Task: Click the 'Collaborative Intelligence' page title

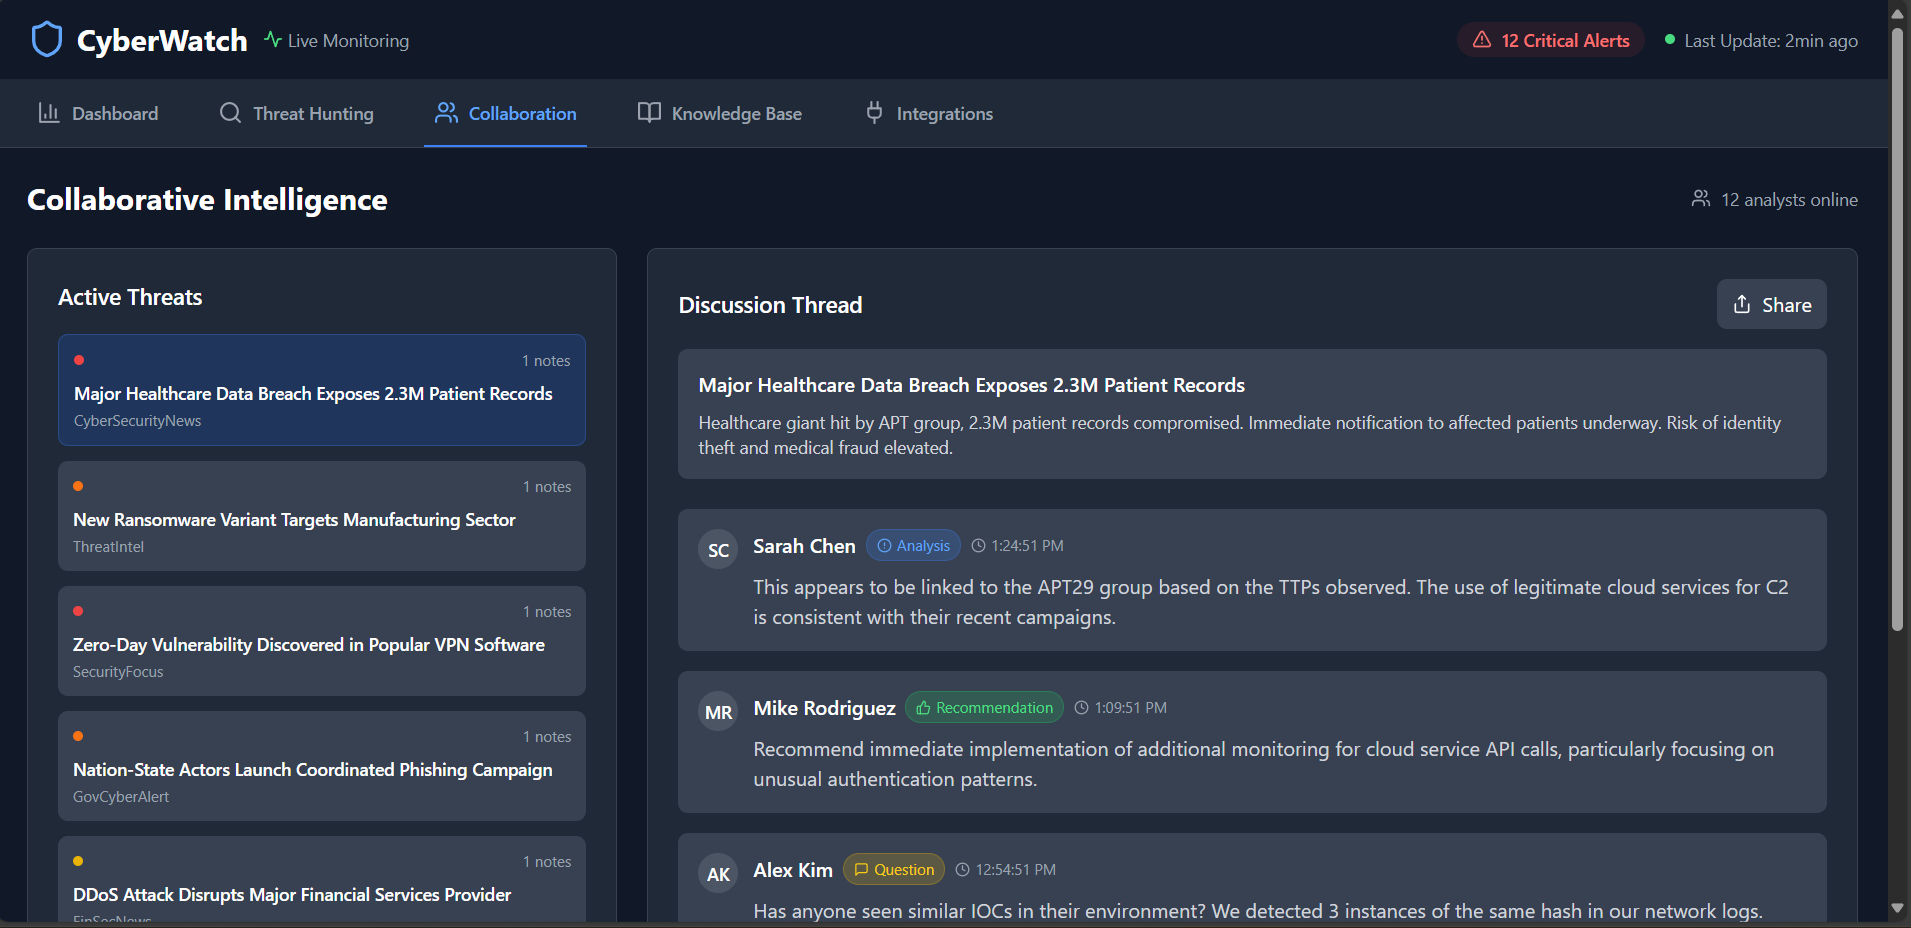Action: pos(207,200)
